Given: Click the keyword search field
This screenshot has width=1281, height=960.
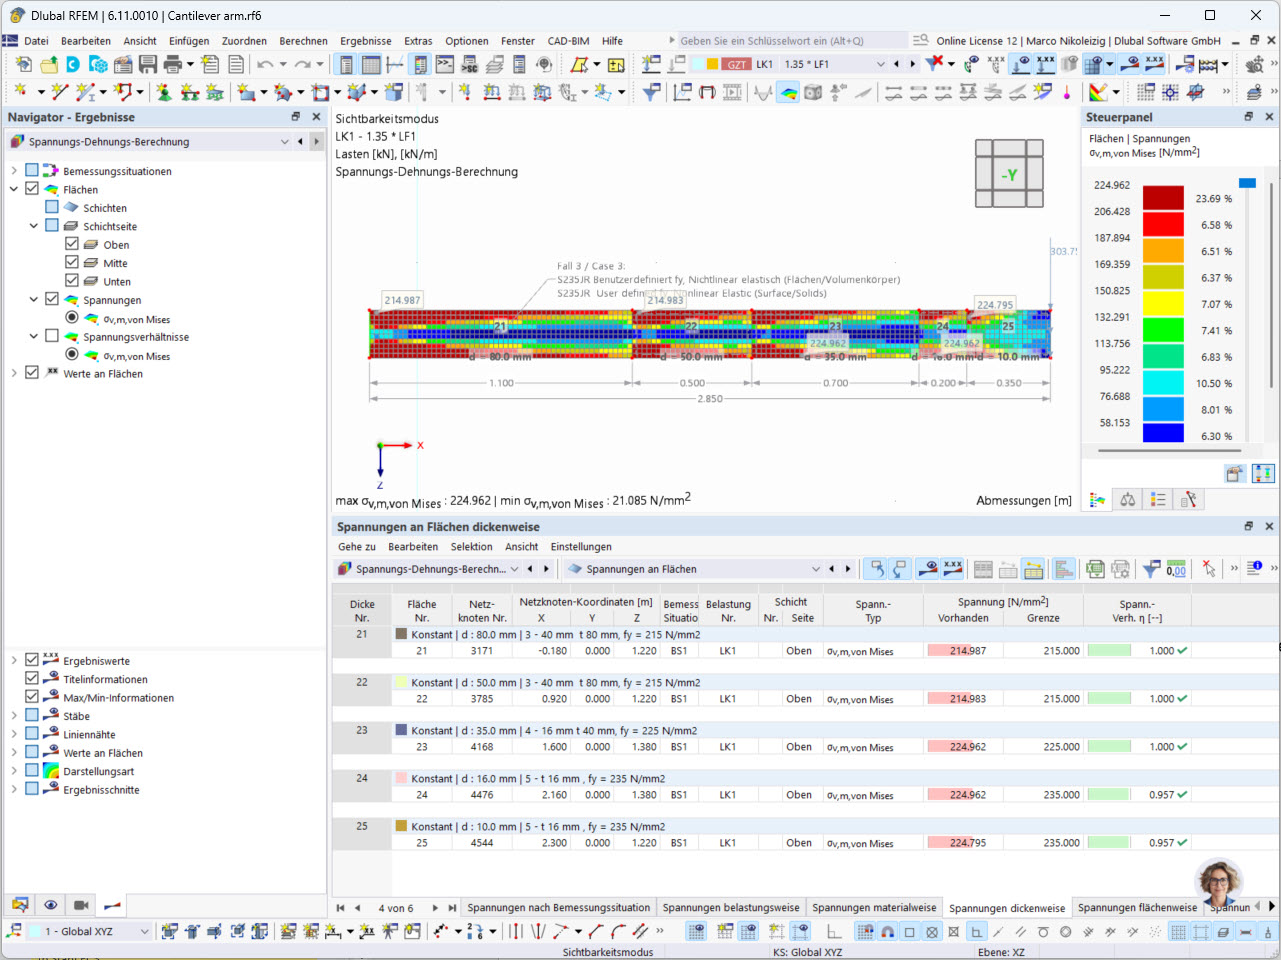Looking at the screenshot, I should coord(792,41).
